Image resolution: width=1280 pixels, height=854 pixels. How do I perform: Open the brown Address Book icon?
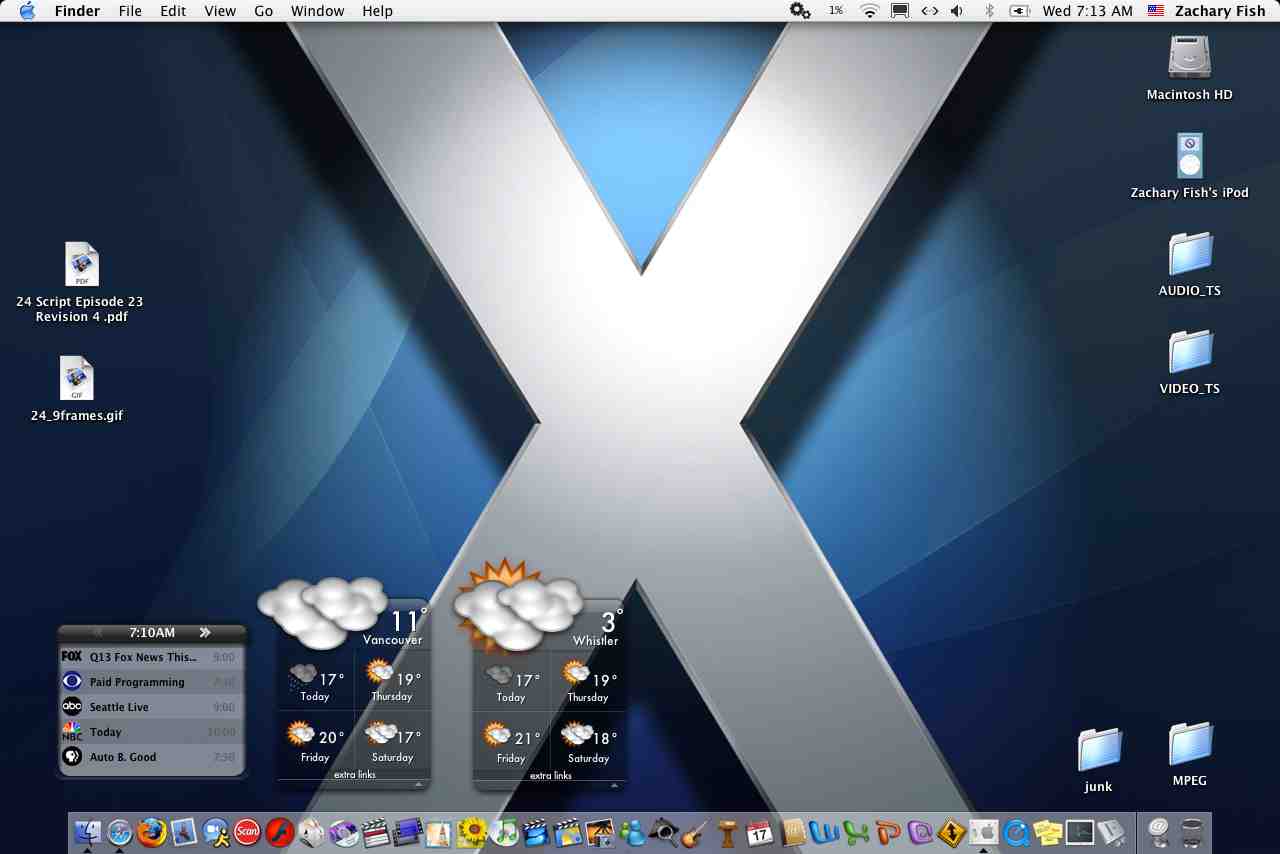pos(793,831)
